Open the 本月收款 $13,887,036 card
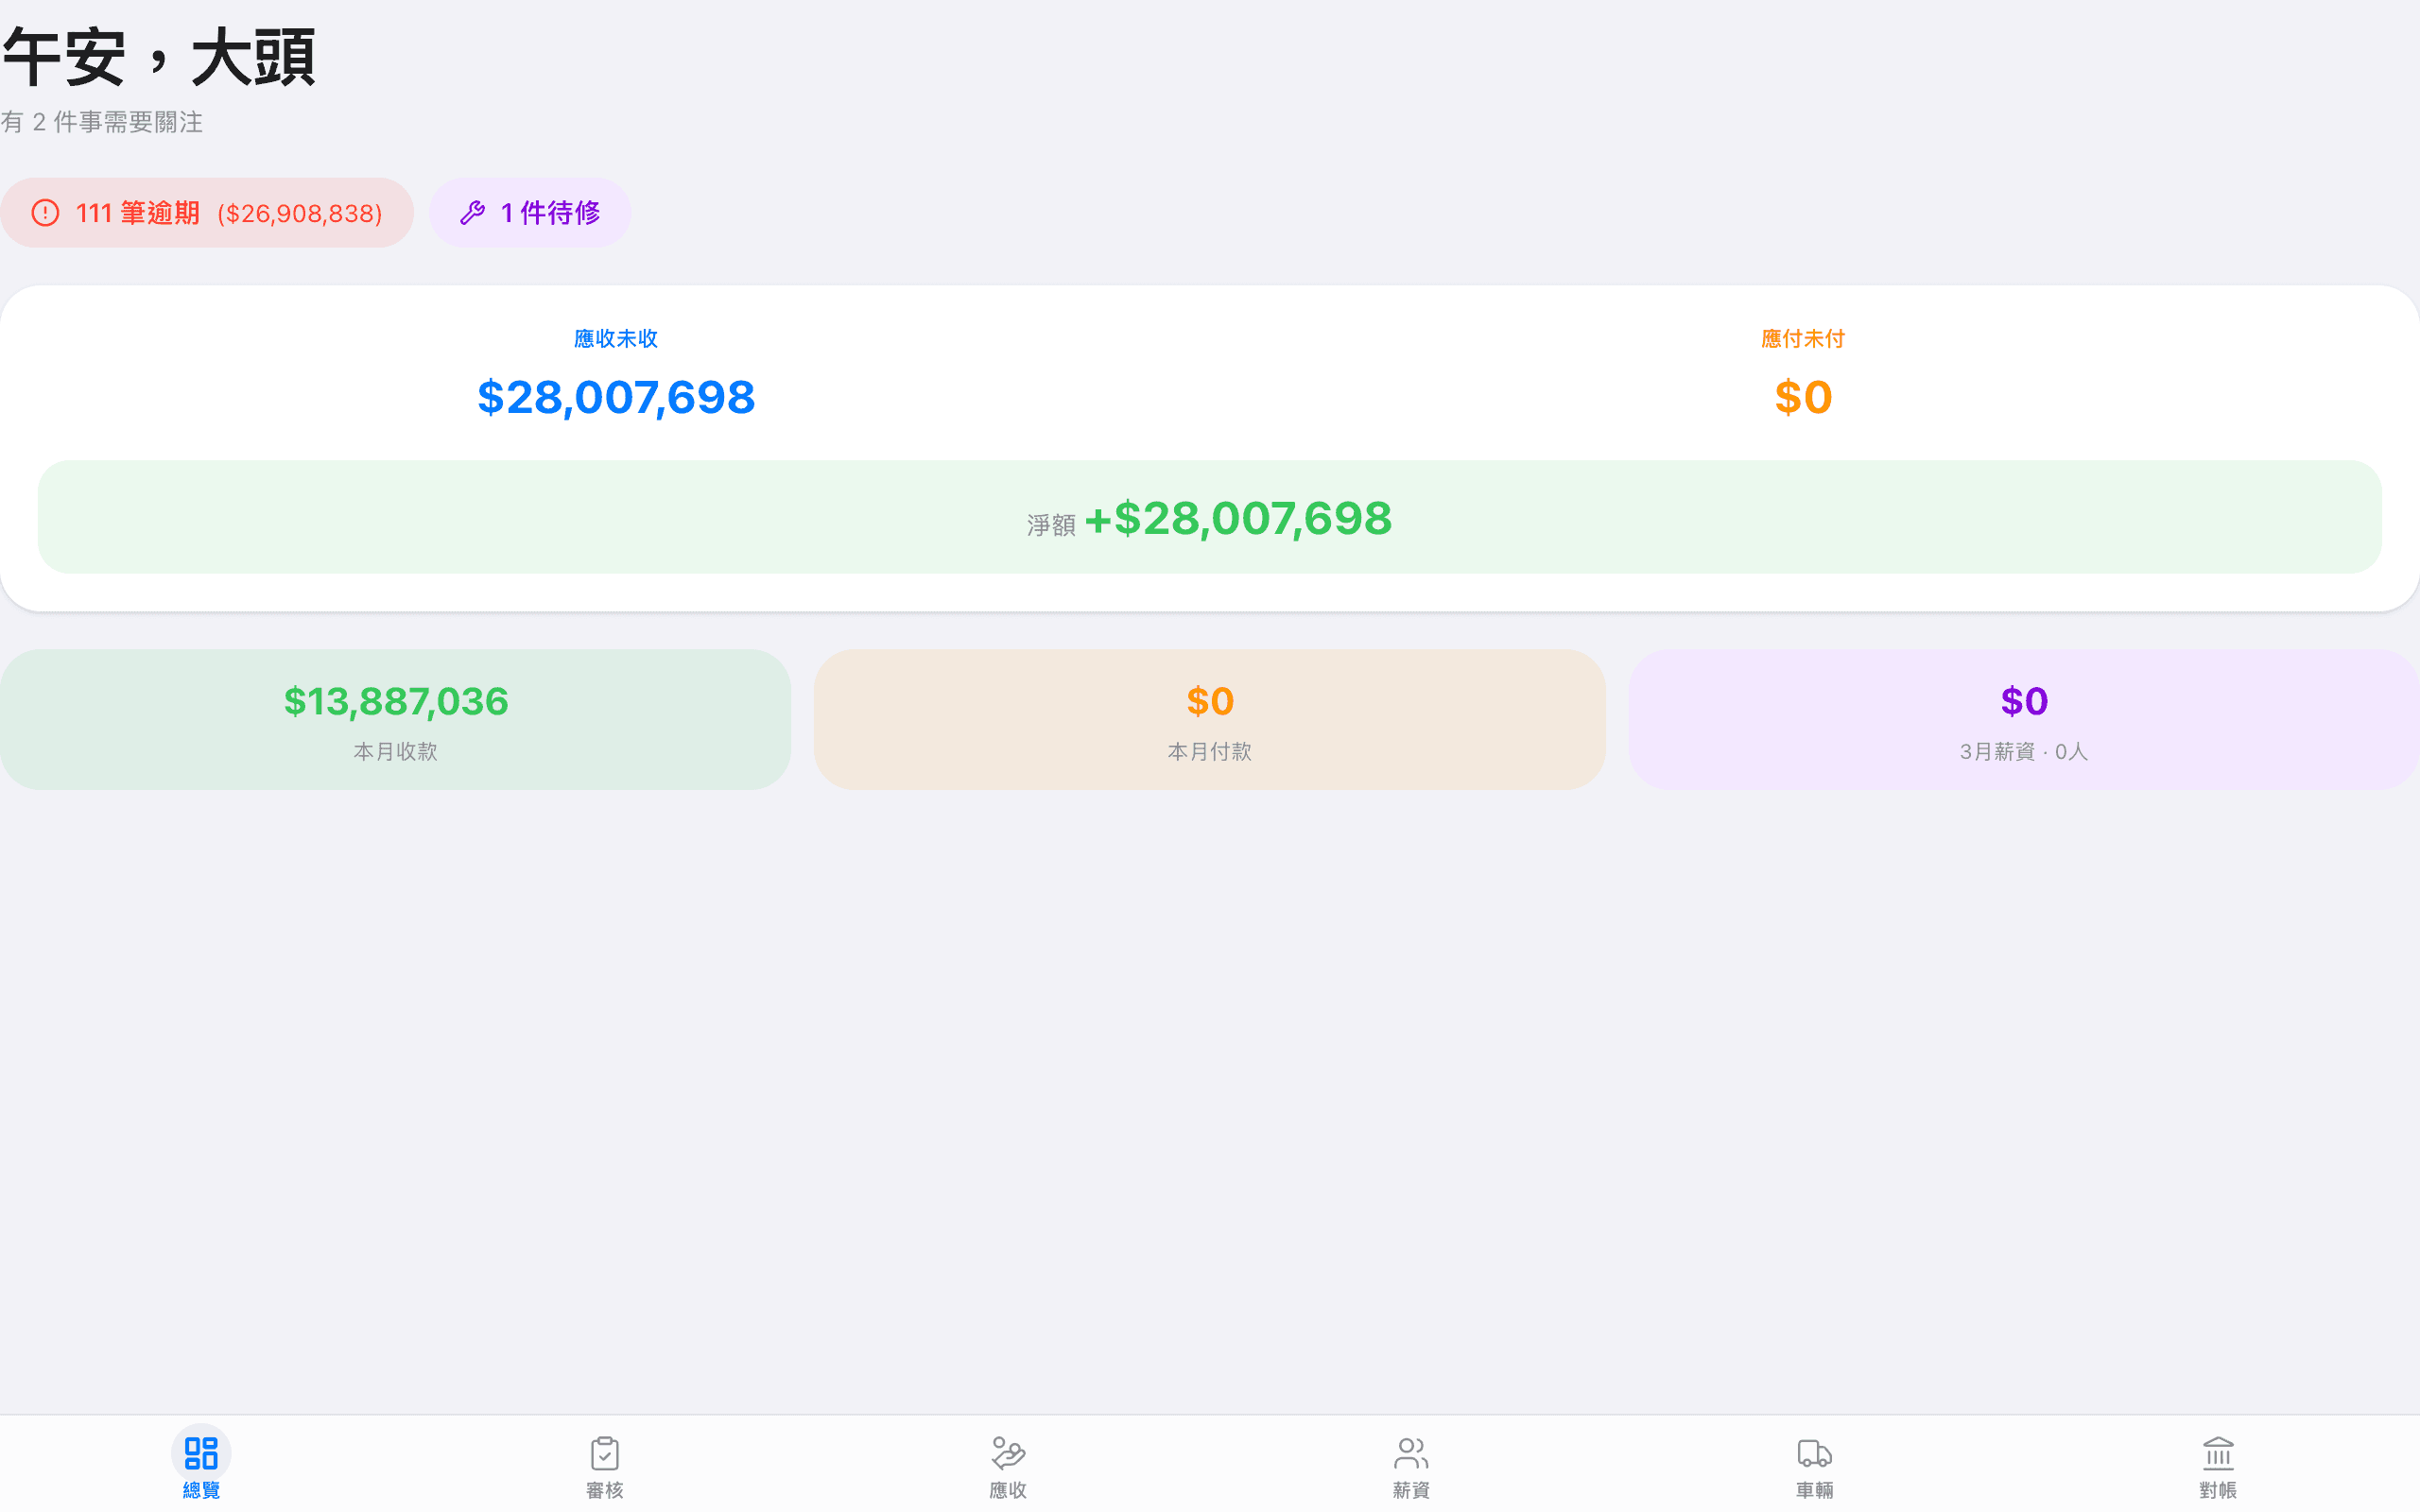2420x1512 pixels. 396,720
